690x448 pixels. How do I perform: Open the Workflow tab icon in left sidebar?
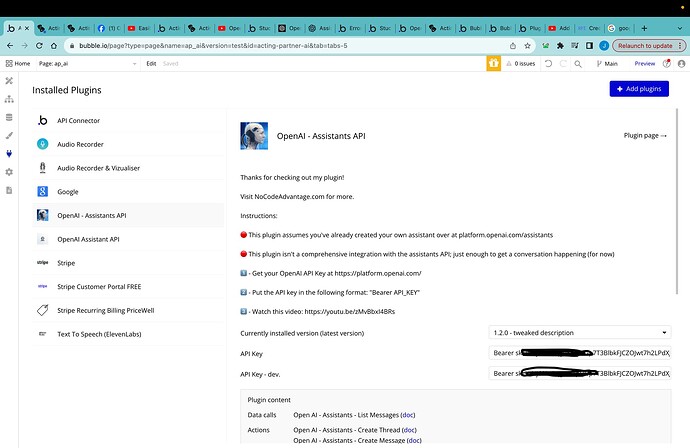9,99
